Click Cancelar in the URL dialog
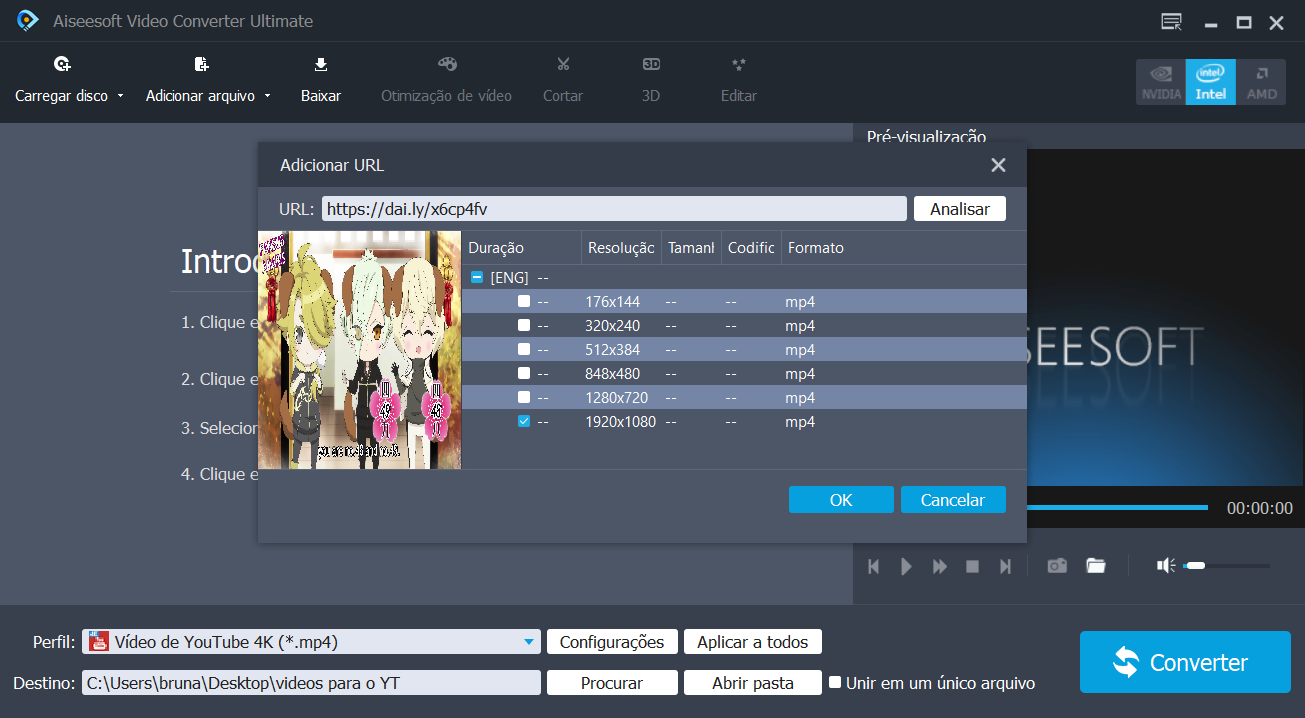1305x718 pixels. click(x=952, y=500)
